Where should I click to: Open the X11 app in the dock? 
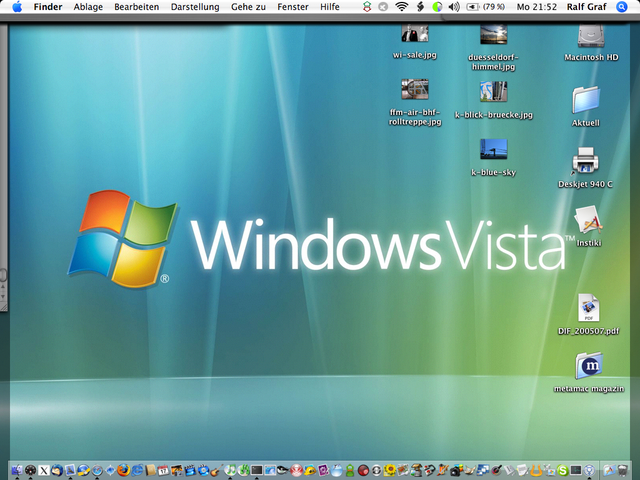(44, 471)
